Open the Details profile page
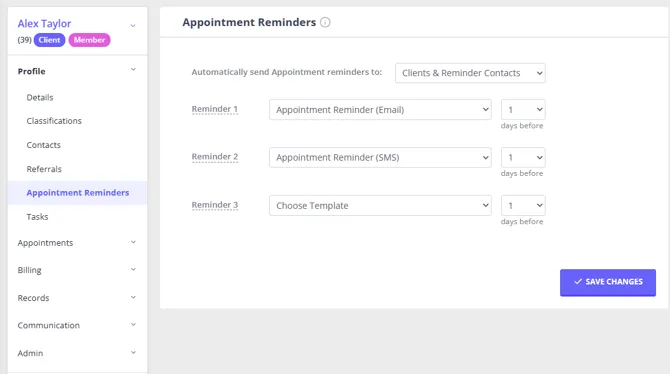 pos(40,97)
